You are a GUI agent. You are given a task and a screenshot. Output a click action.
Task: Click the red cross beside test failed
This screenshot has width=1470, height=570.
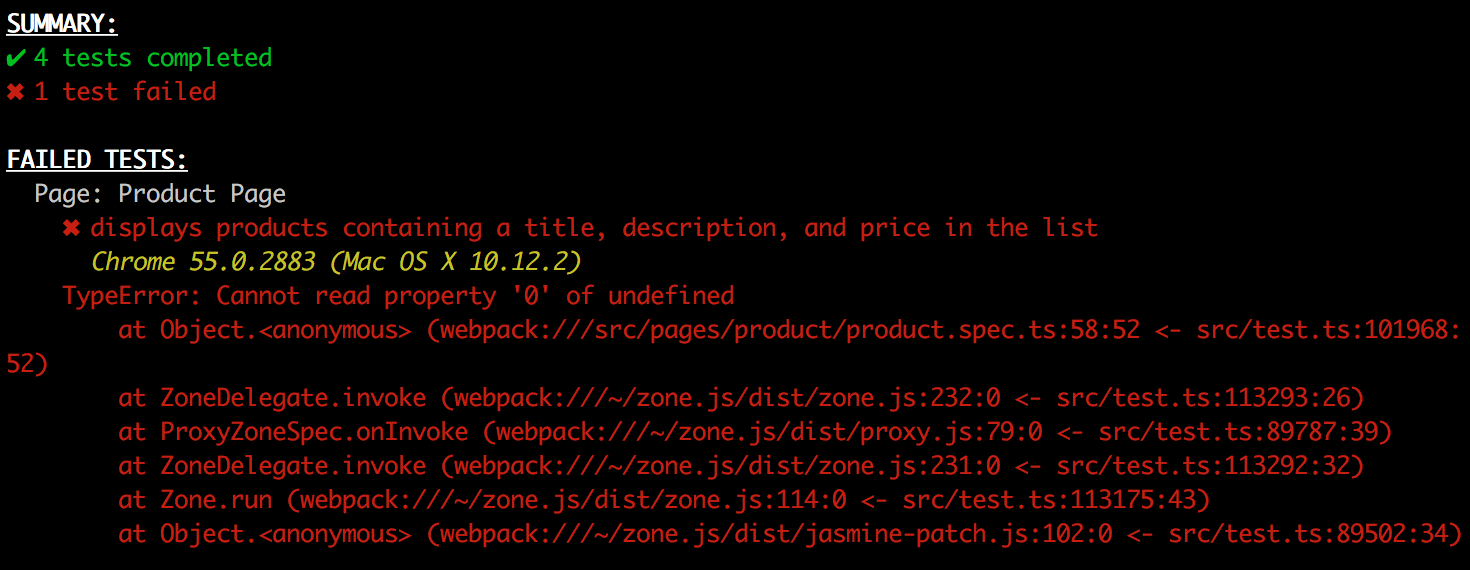15,92
